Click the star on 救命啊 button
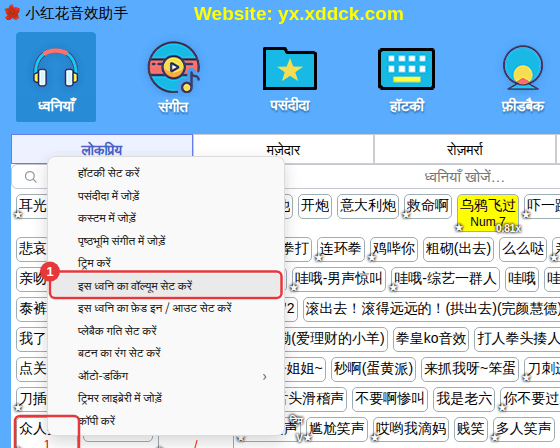This screenshot has height=448, width=560. point(406,215)
